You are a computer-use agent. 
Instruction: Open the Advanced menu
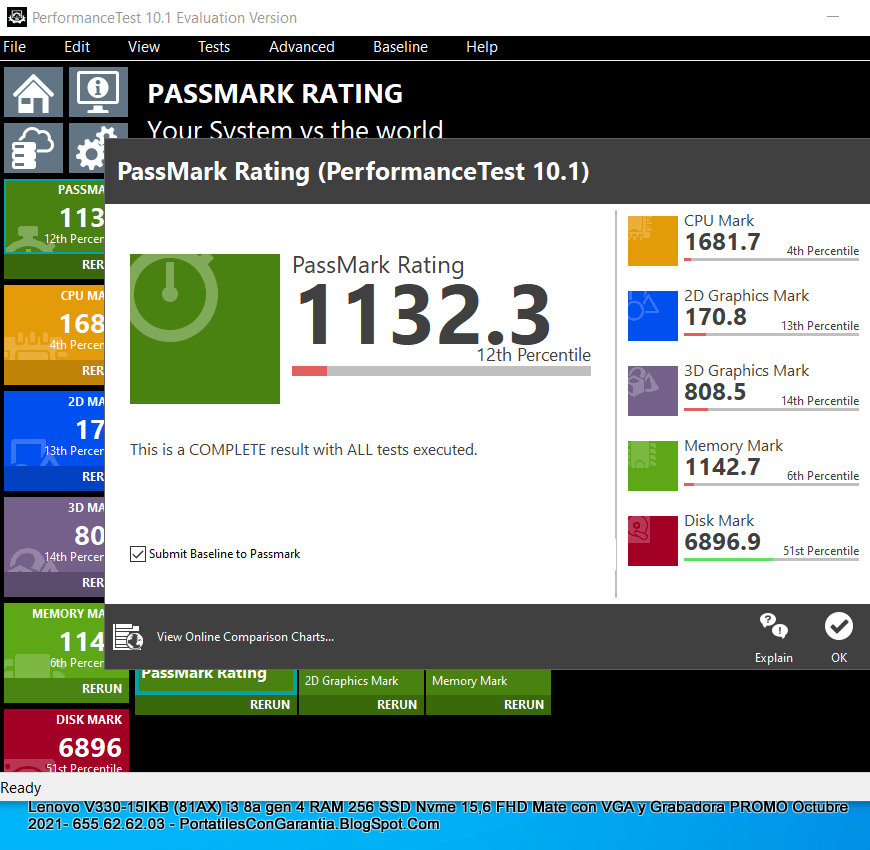coord(301,47)
